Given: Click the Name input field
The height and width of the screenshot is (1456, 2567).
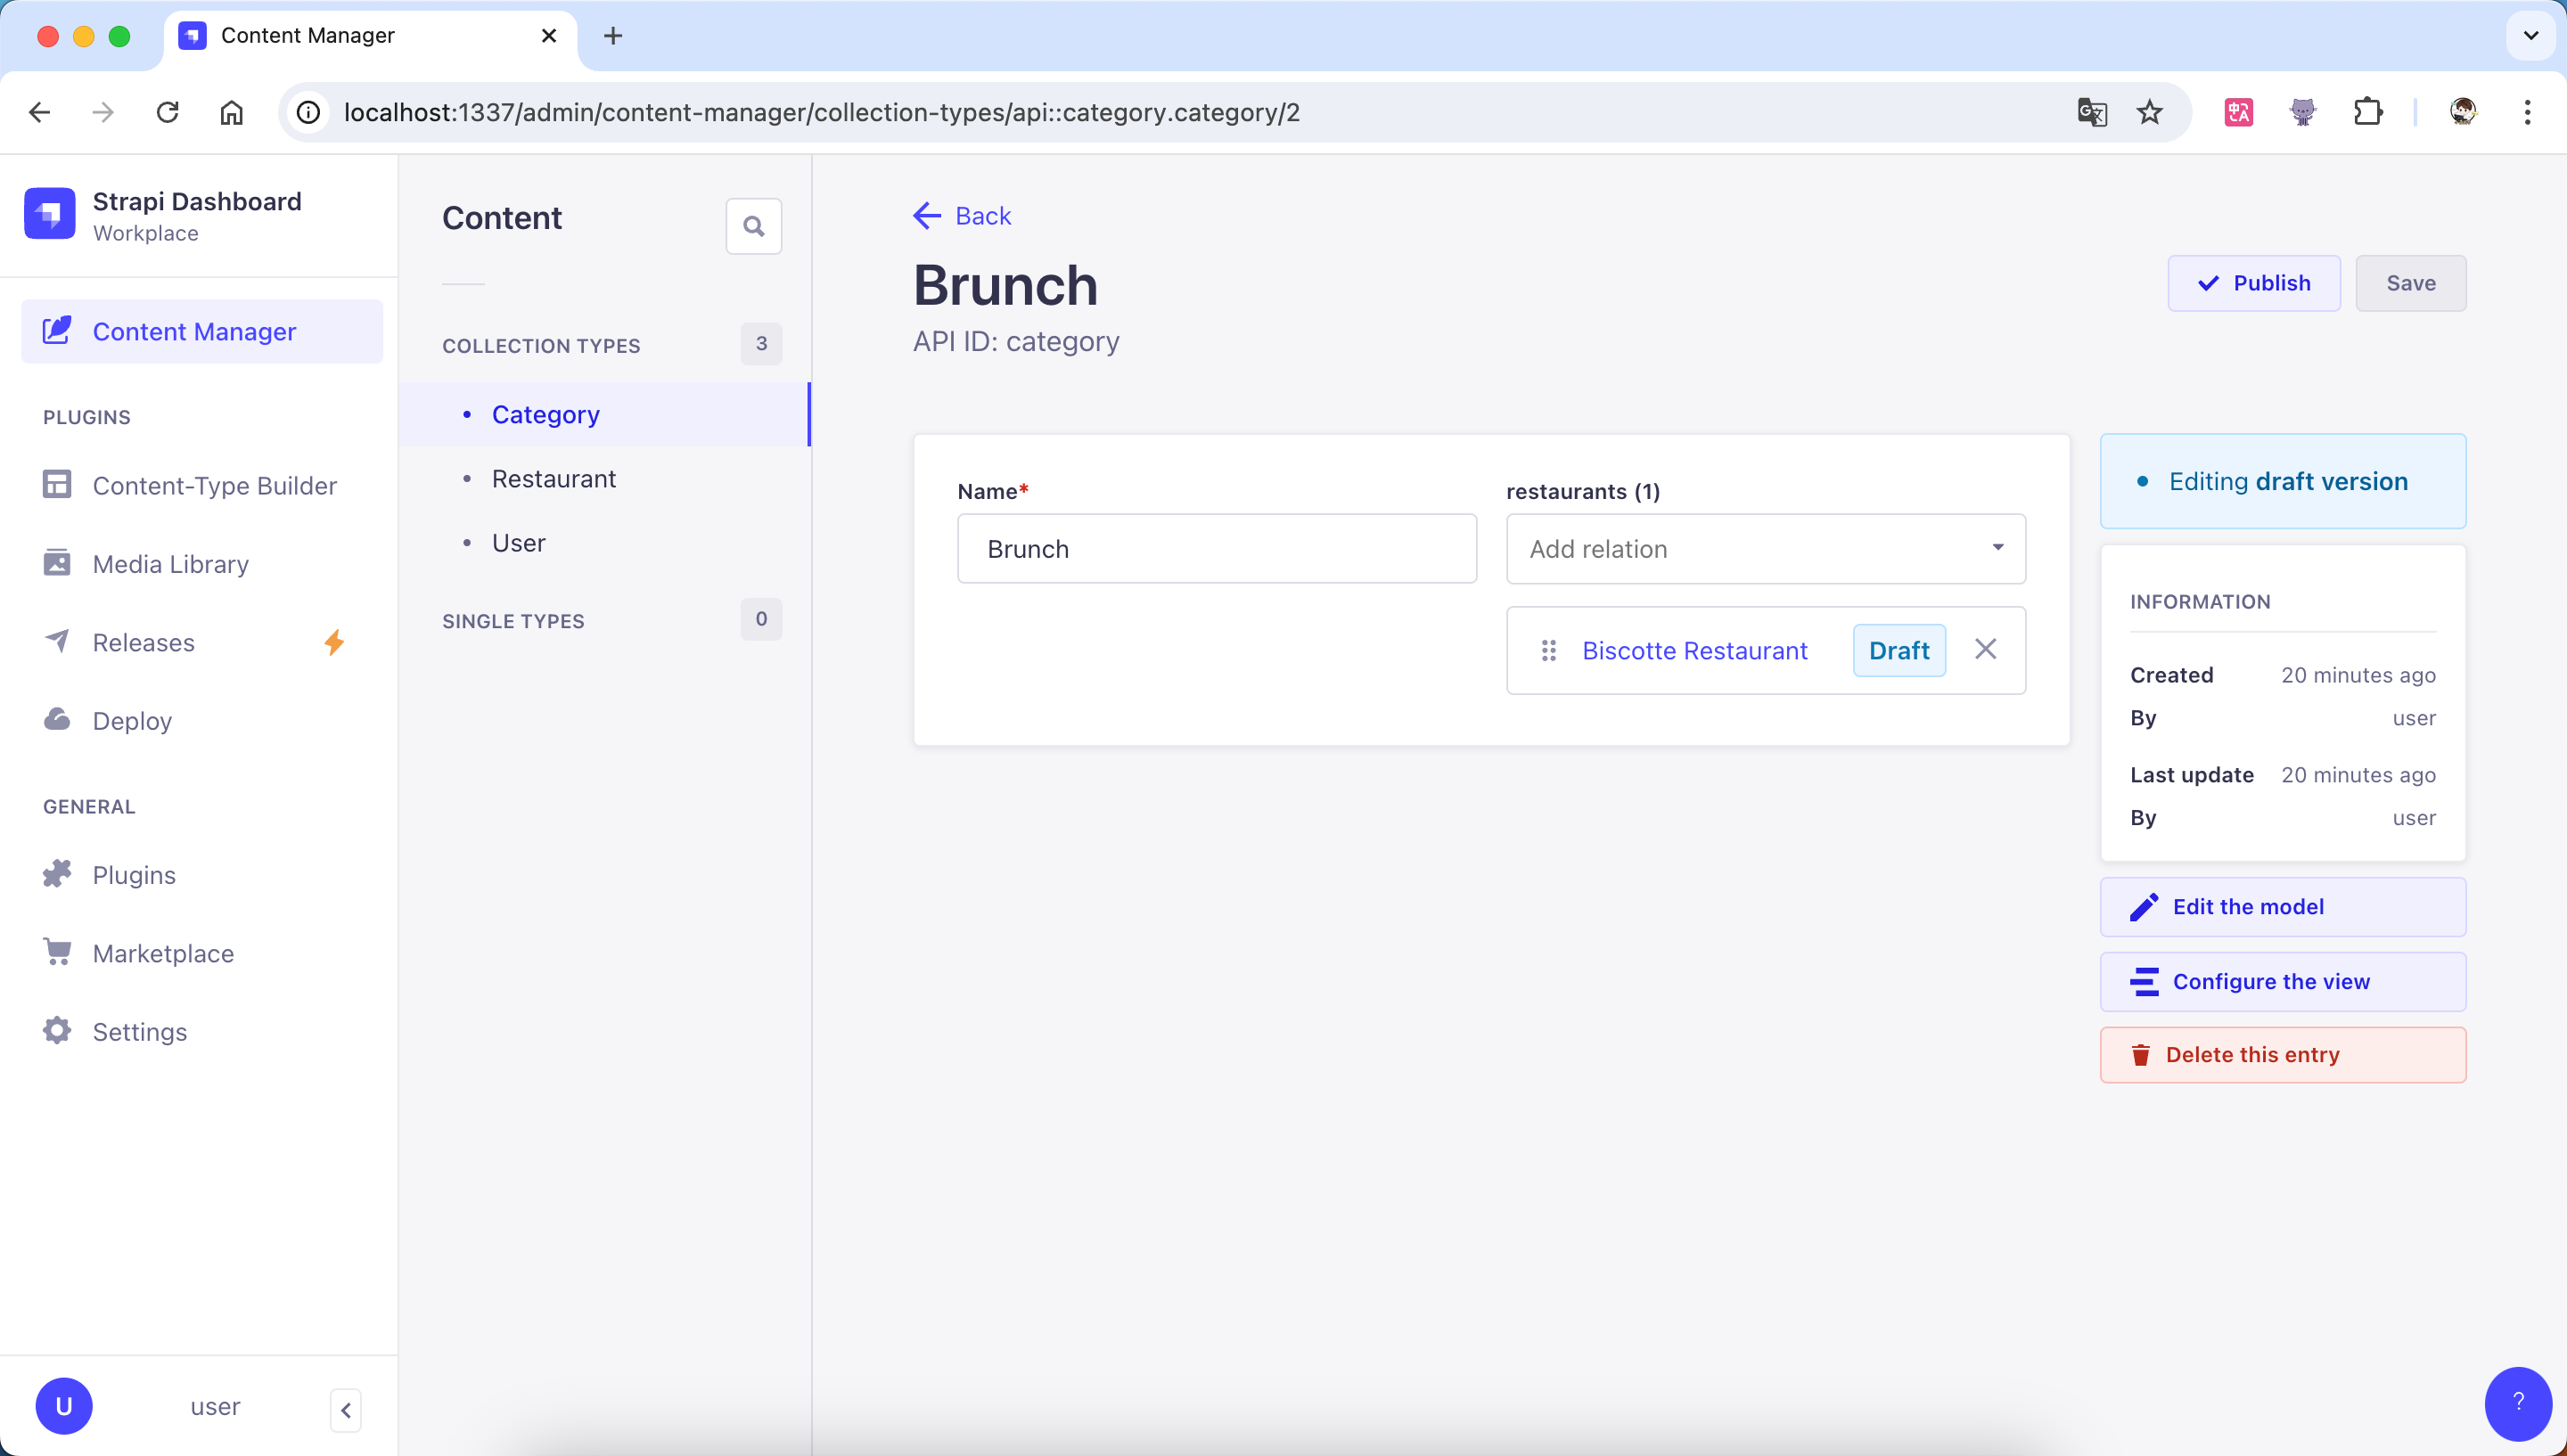Looking at the screenshot, I should 1216,549.
